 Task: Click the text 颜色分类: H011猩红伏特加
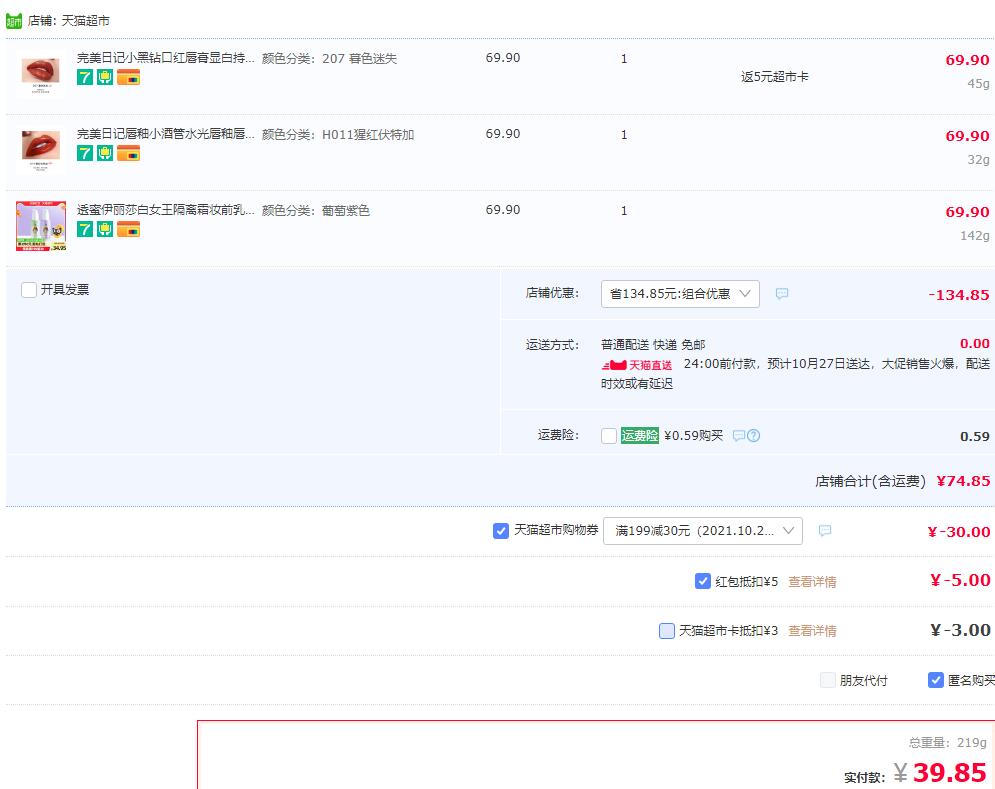pyautogui.click(x=338, y=135)
